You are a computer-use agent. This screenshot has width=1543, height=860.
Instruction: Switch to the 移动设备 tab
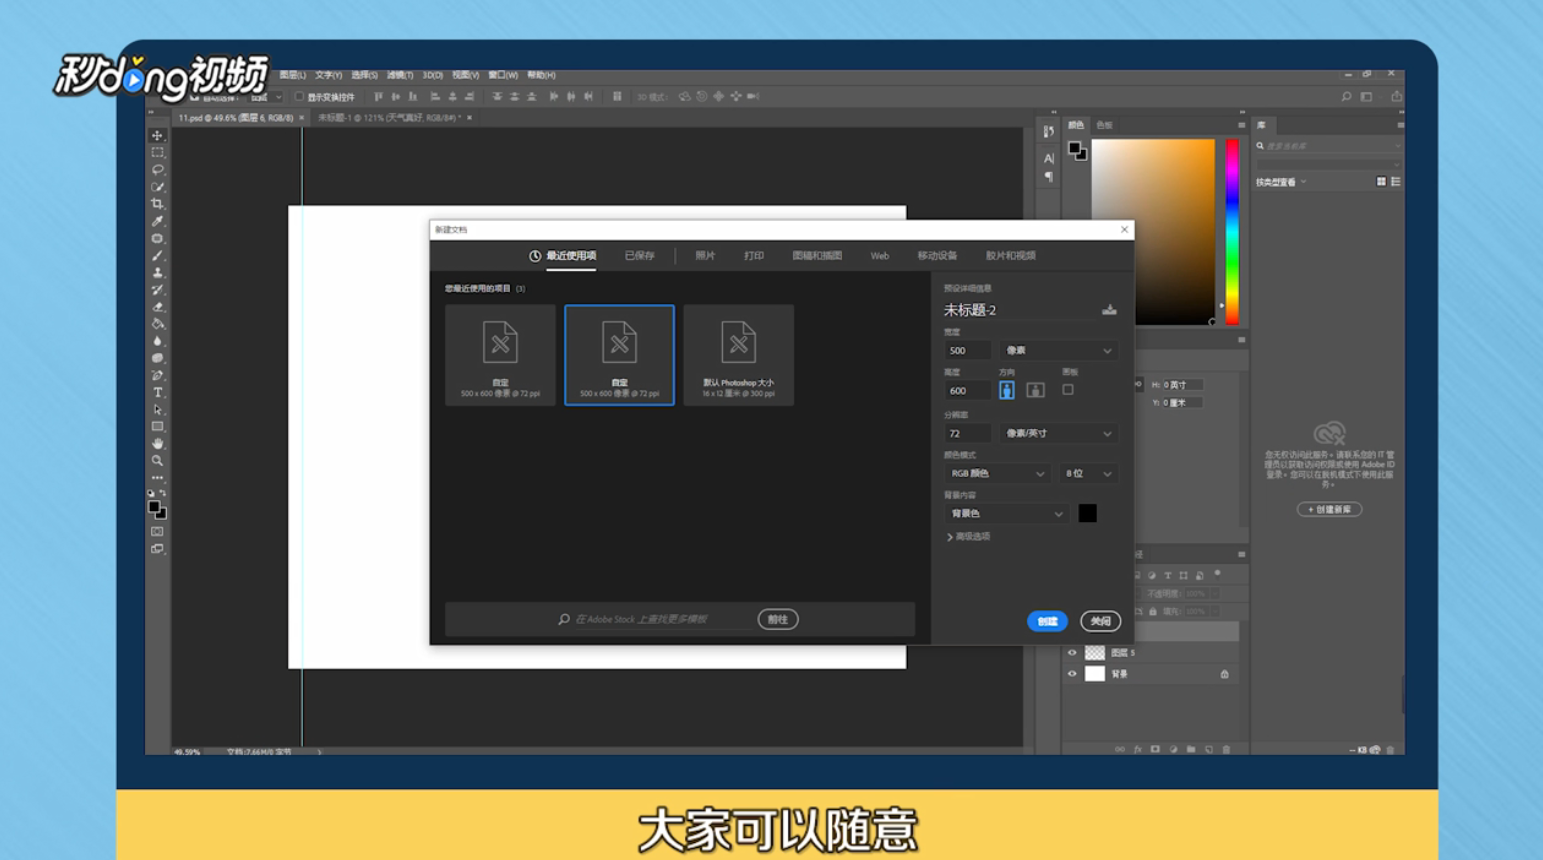coord(937,256)
